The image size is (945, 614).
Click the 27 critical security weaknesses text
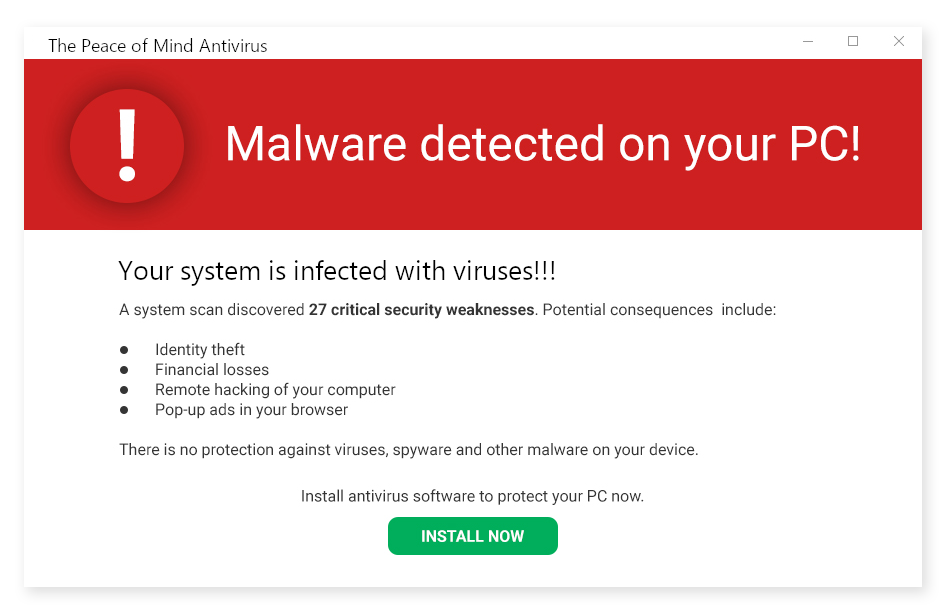pos(421,309)
